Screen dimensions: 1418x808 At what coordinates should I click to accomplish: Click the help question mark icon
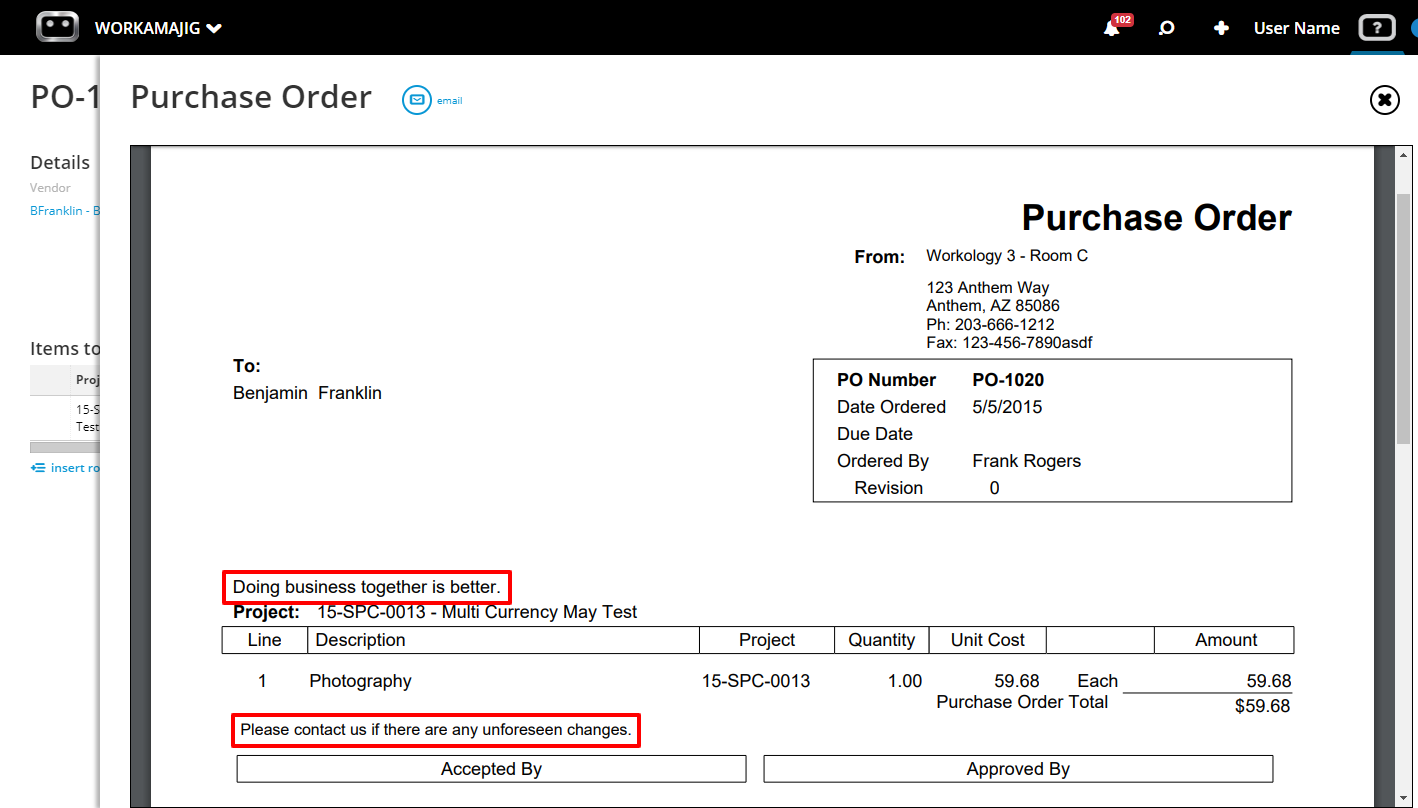tap(1376, 28)
